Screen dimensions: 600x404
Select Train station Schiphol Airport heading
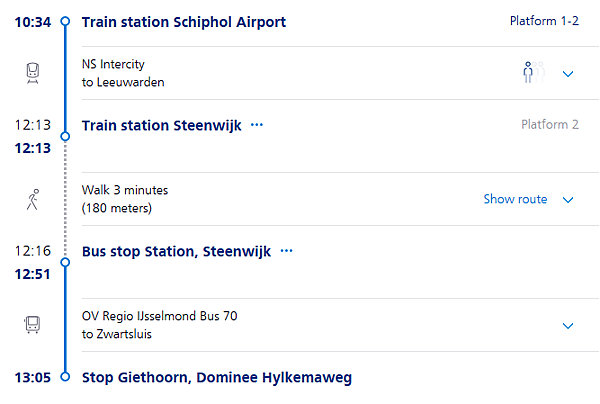pyautogui.click(x=184, y=22)
